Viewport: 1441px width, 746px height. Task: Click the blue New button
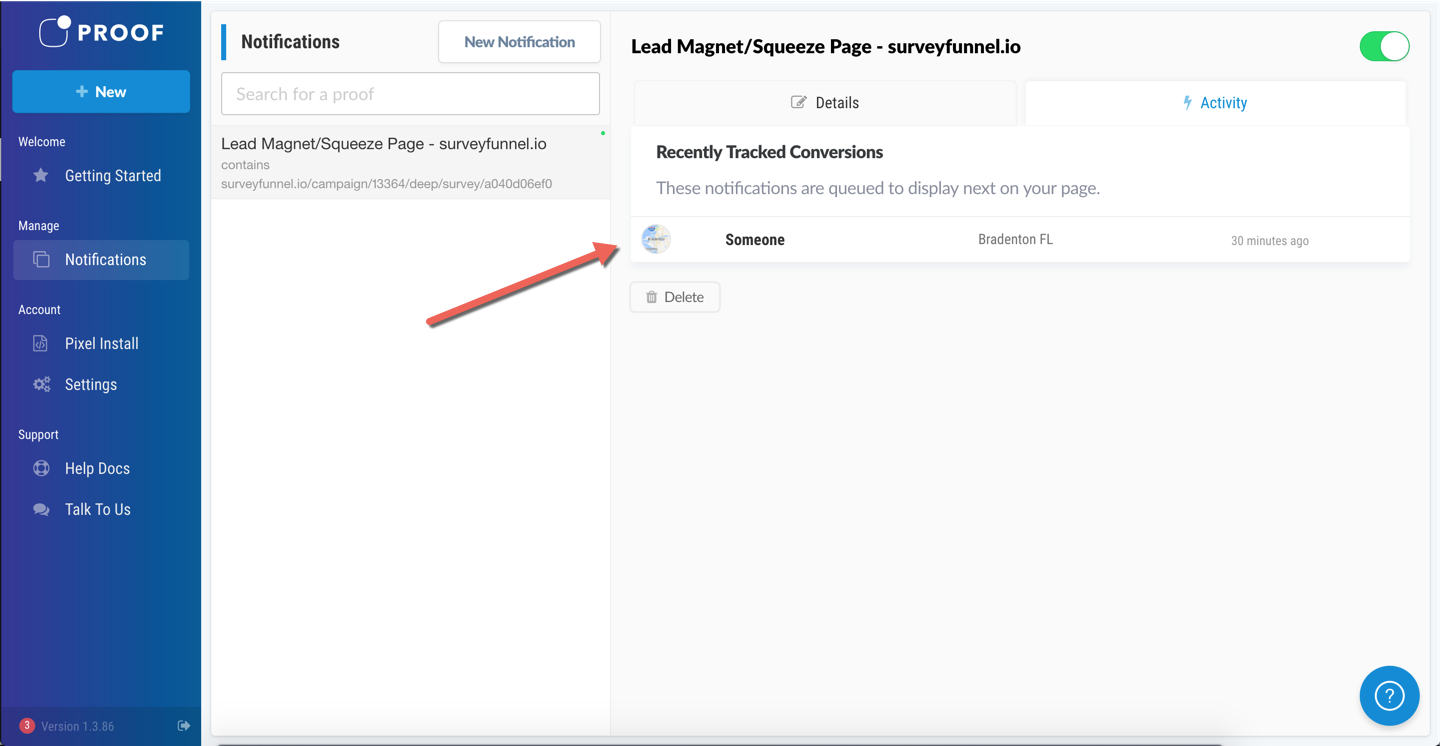click(x=101, y=92)
